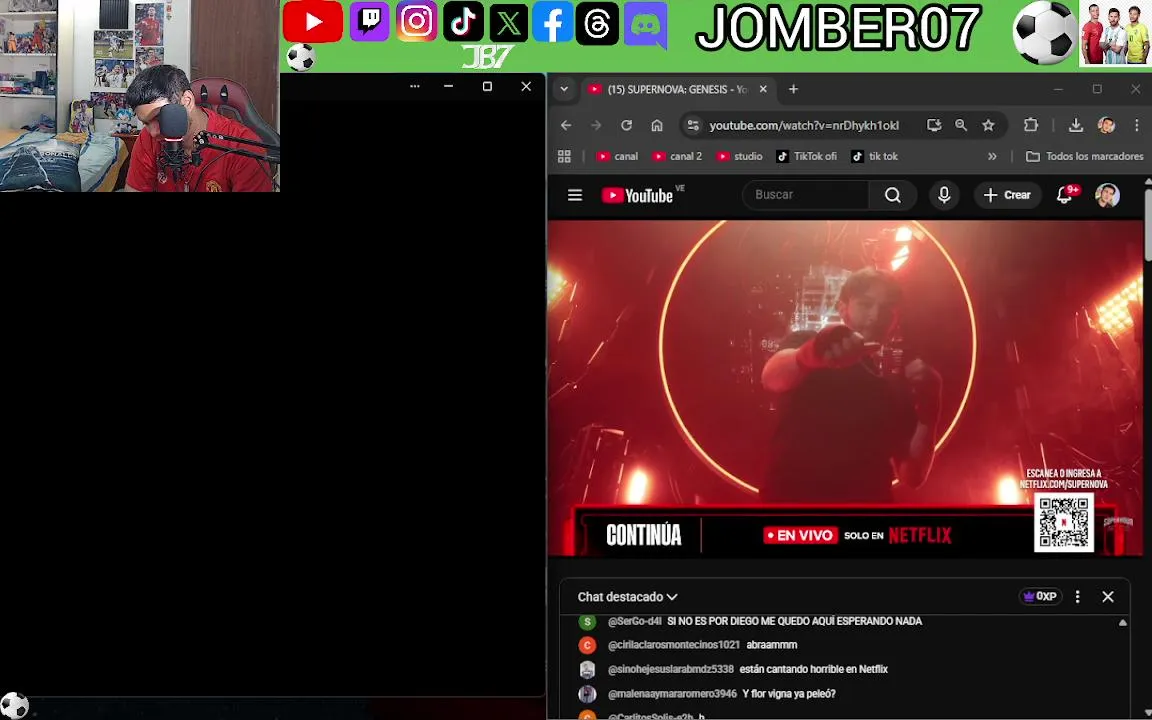Screen dimensions: 1152x720
Task: Open Todos los marcadores folder
Action: click(1084, 156)
